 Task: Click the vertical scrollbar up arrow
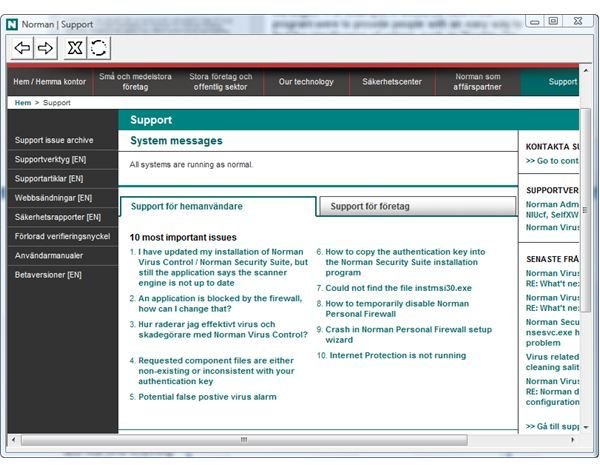(585, 71)
